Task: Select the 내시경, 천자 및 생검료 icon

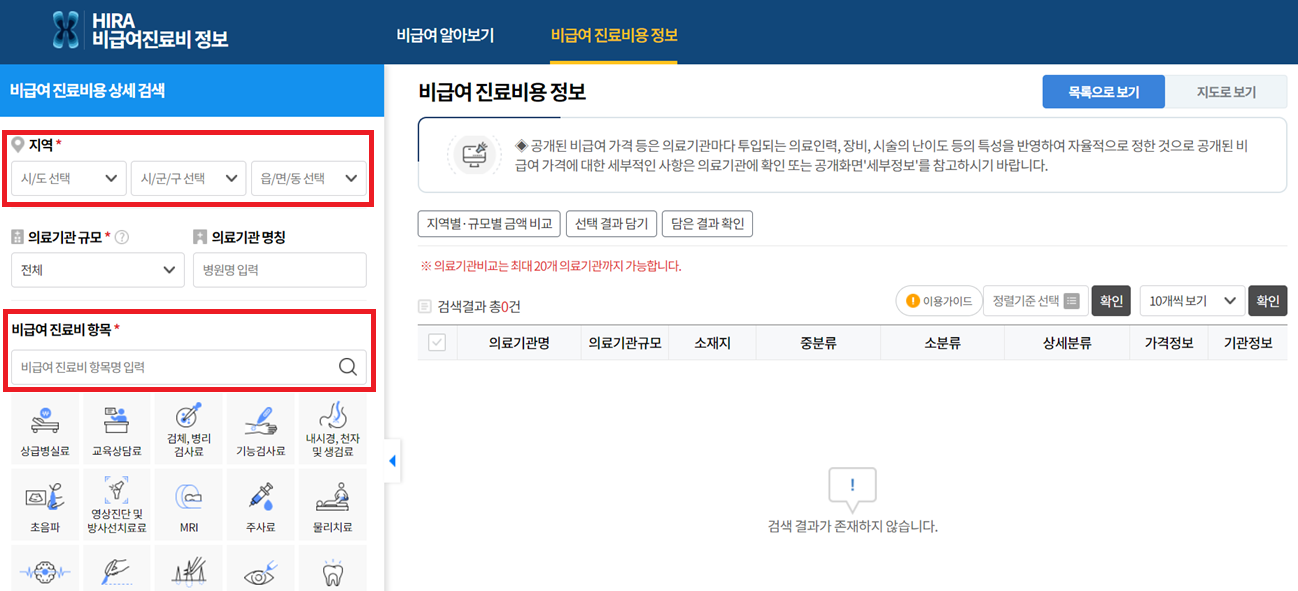Action: [x=332, y=428]
